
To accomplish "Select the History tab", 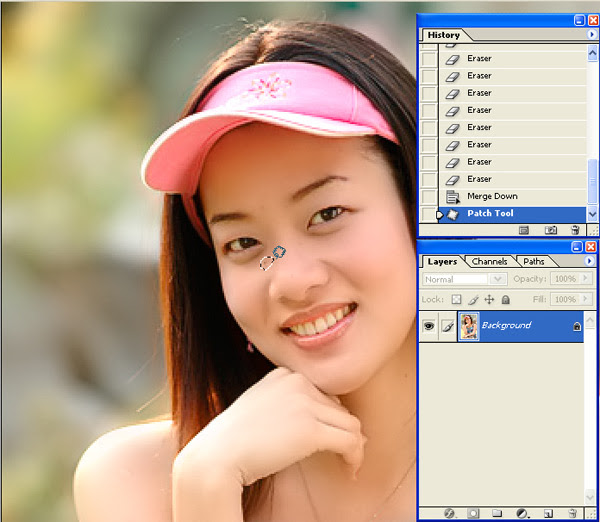I will pyautogui.click(x=443, y=35).
